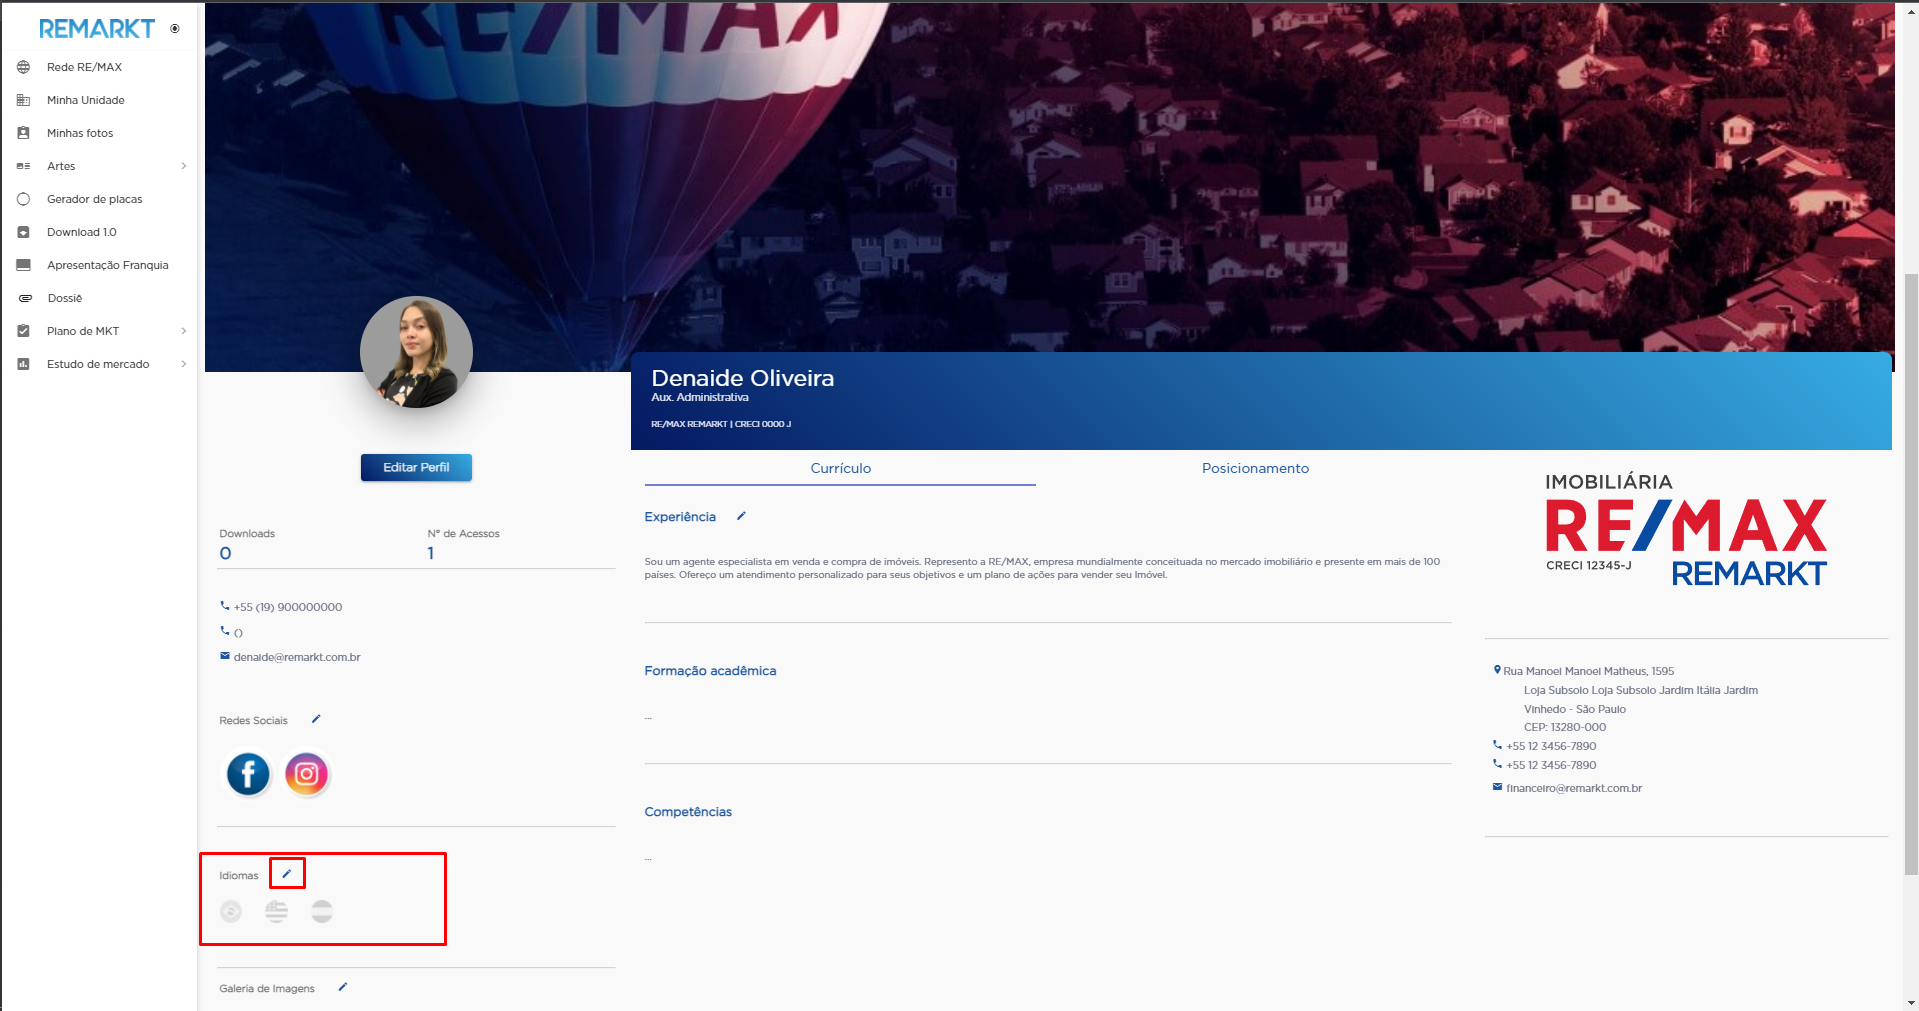Image resolution: width=1919 pixels, height=1011 pixels.
Task: Open the Instagram profile icon
Action: 307,774
